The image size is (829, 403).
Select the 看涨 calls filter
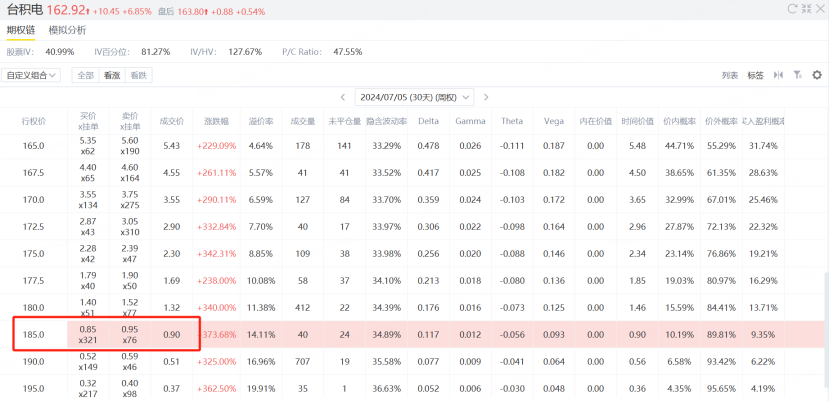(112, 75)
